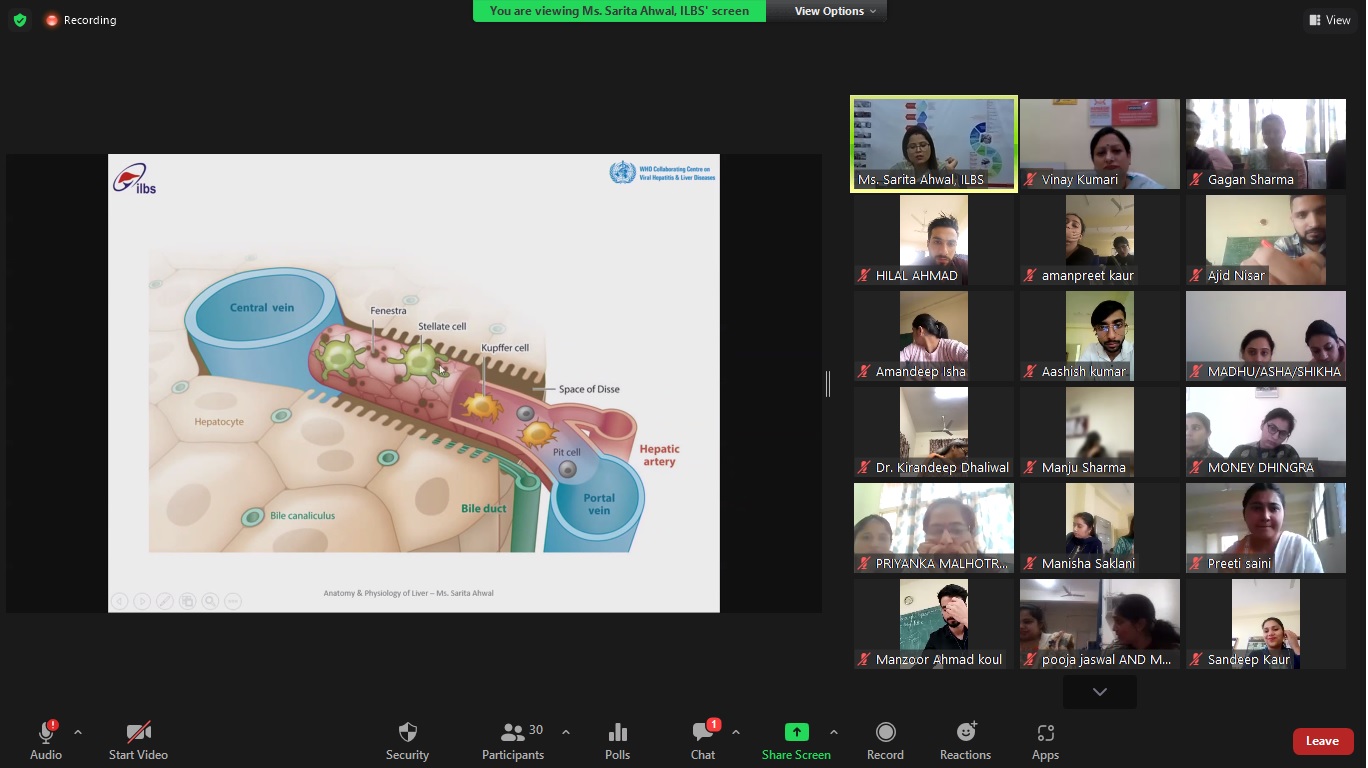Click the slide's see-all-slides icon

point(187,601)
